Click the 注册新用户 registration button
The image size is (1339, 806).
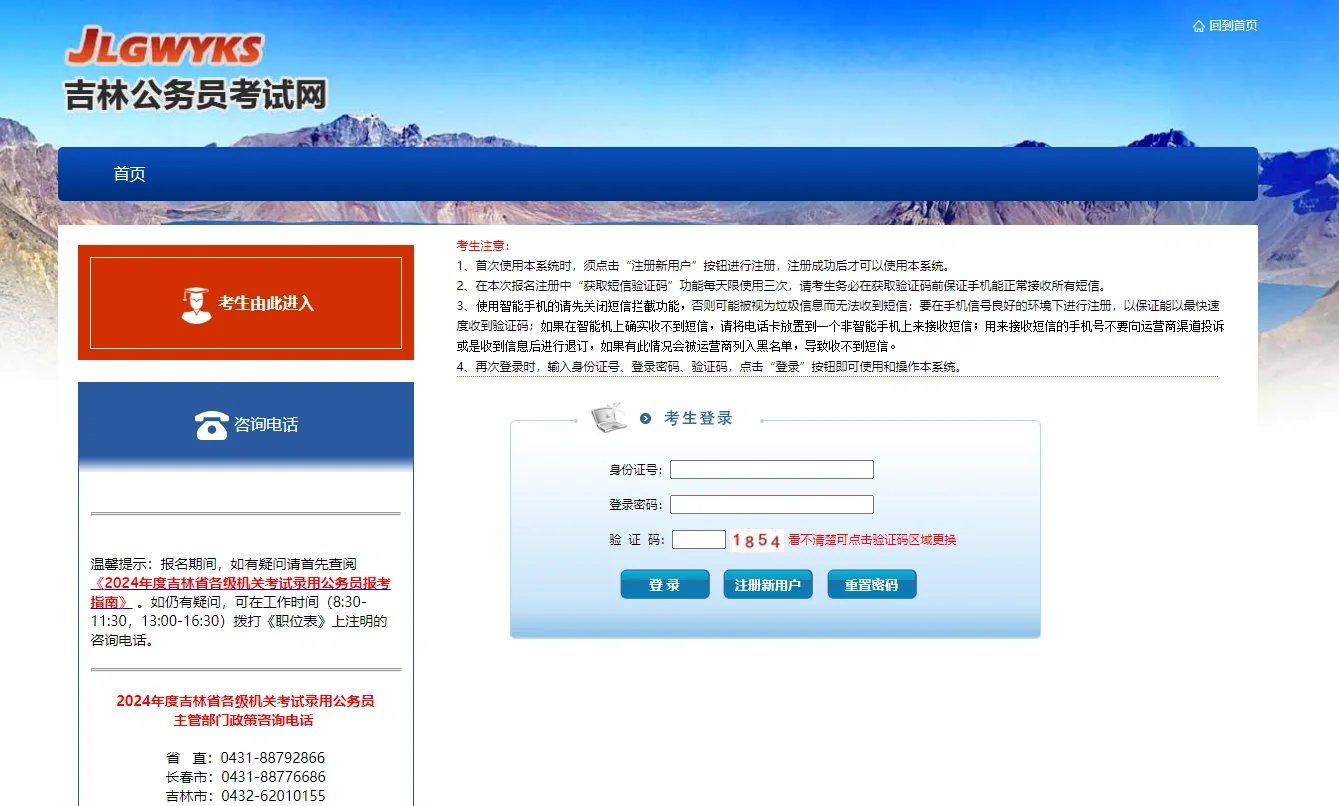pyautogui.click(x=768, y=583)
